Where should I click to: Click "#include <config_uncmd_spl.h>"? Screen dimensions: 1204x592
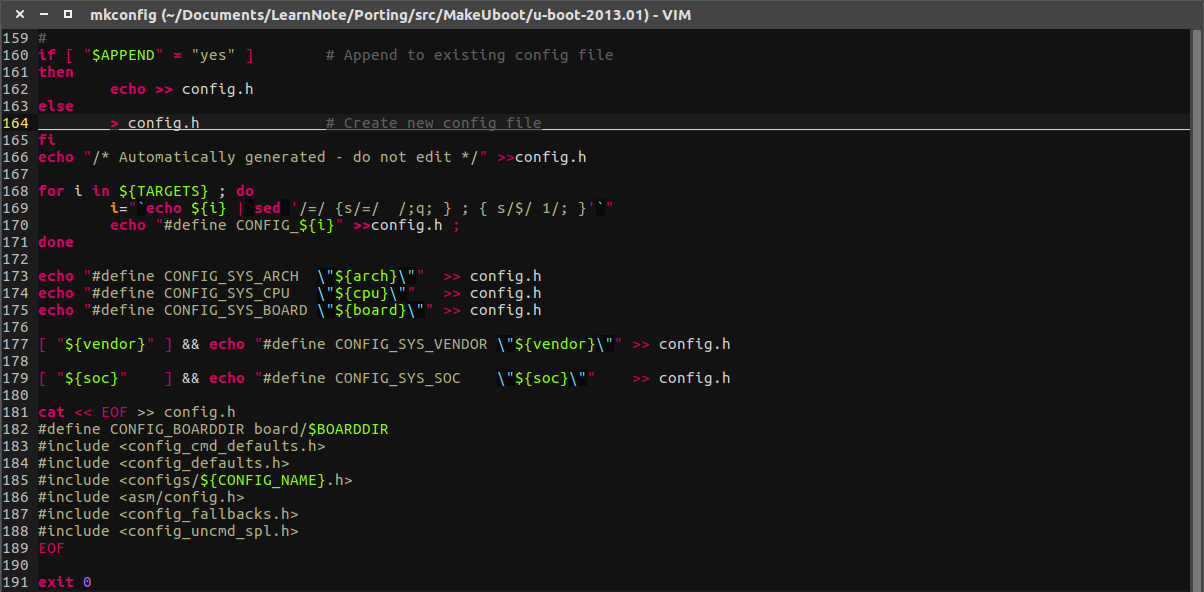(x=168, y=531)
